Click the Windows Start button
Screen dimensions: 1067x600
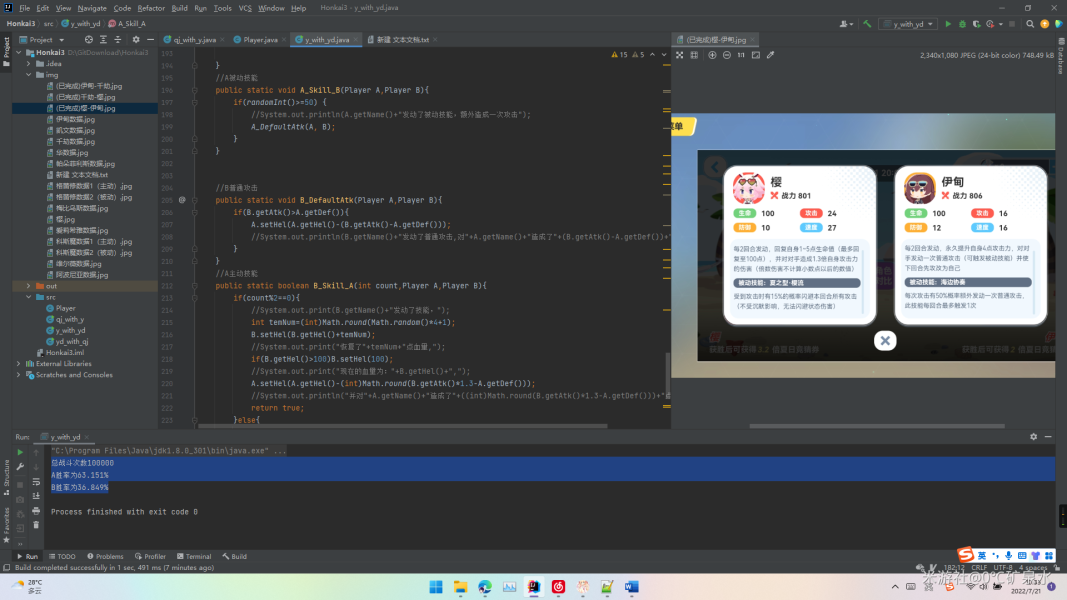pos(436,587)
